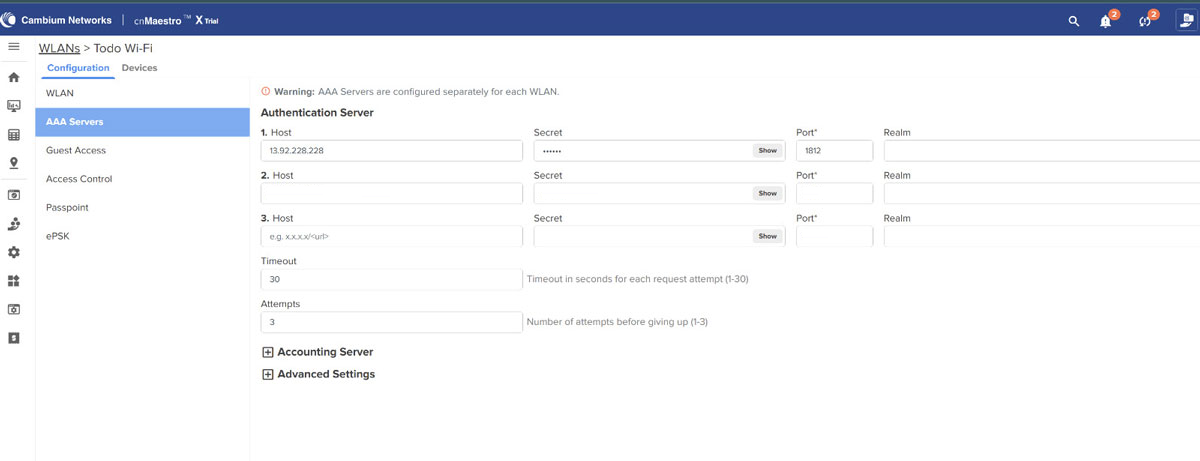Viewport: 1200px width, 461px height.
Task: Open the ePSK settings page
Action: point(58,236)
